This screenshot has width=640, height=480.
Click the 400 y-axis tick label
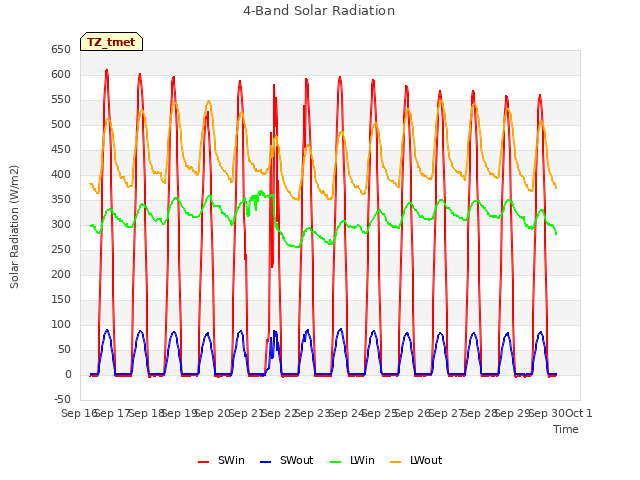point(61,175)
